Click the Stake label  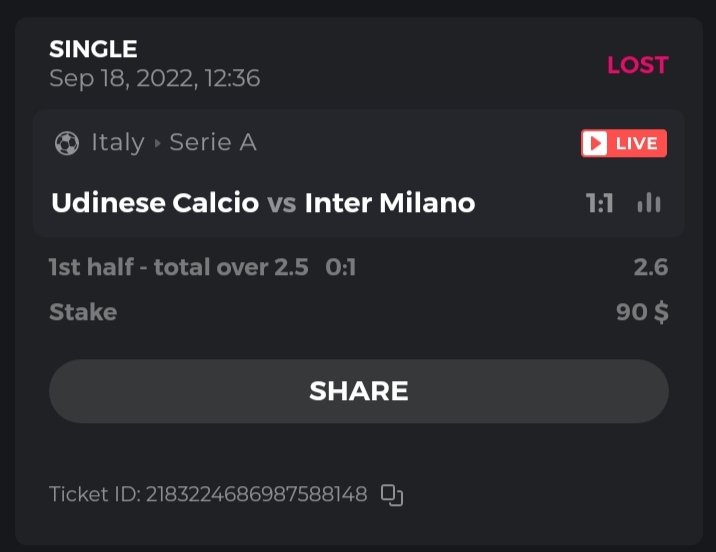83,312
